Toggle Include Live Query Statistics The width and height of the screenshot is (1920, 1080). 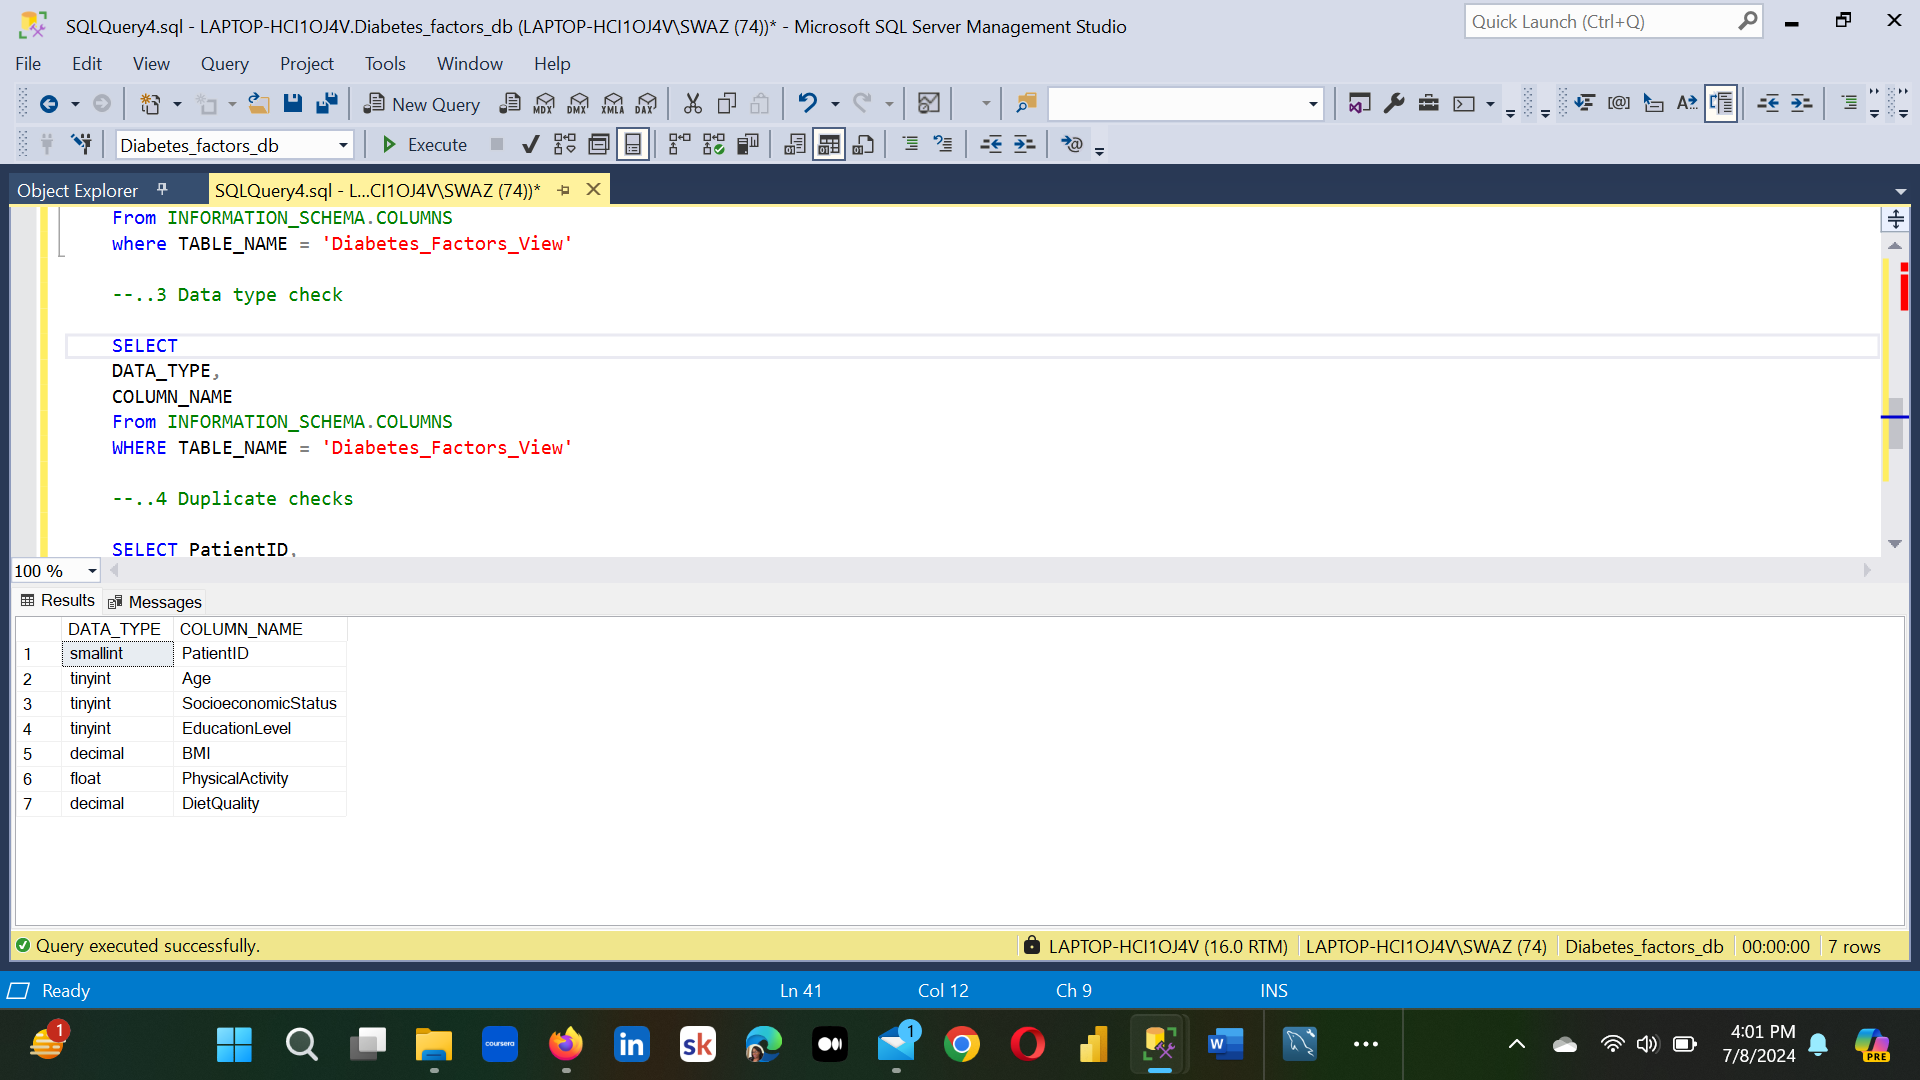point(714,145)
